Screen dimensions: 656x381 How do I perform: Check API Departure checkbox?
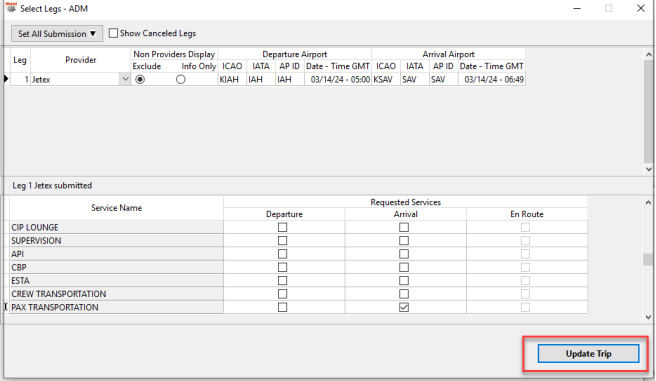(x=283, y=254)
